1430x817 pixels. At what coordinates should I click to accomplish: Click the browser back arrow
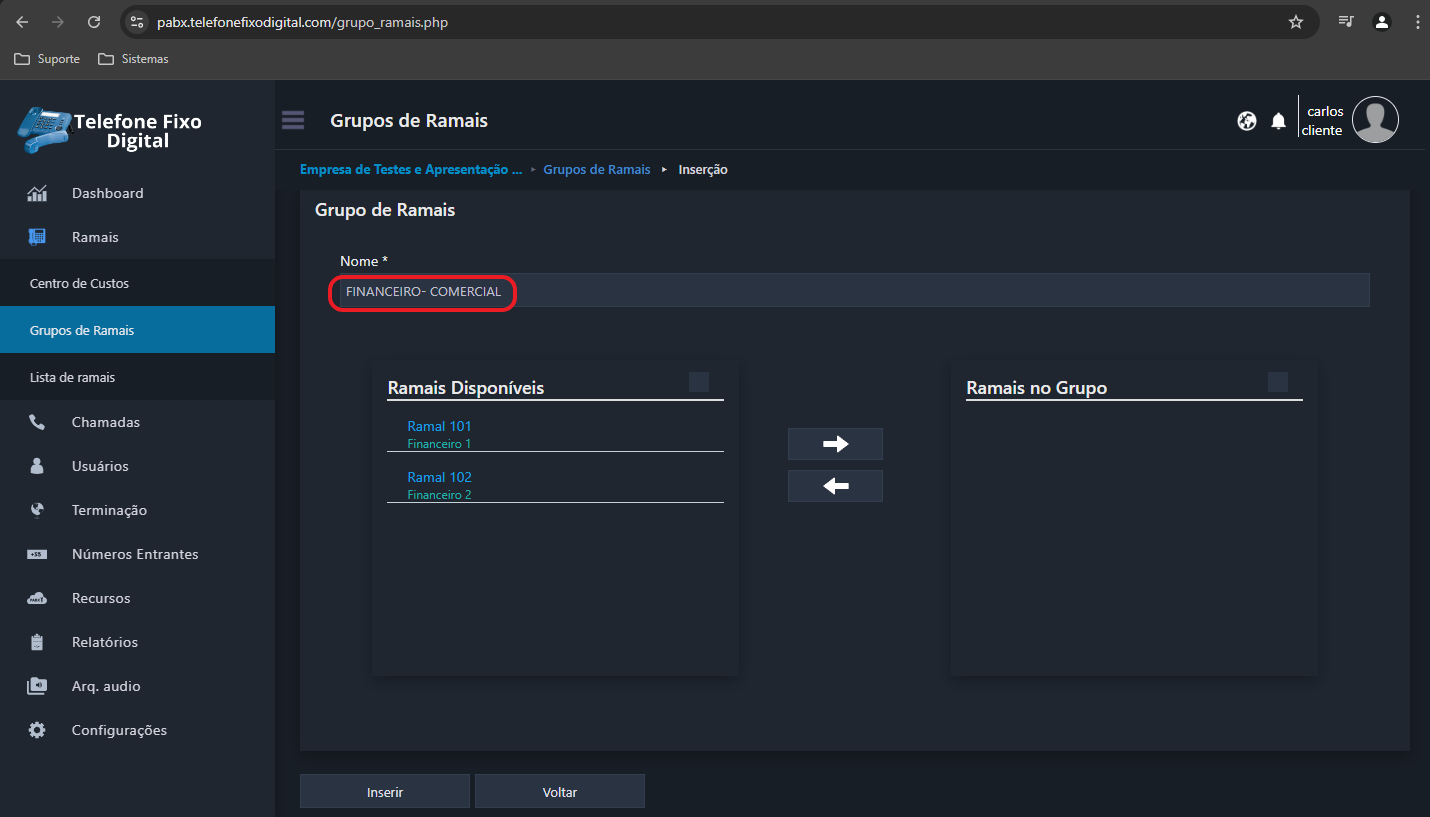point(22,22)
